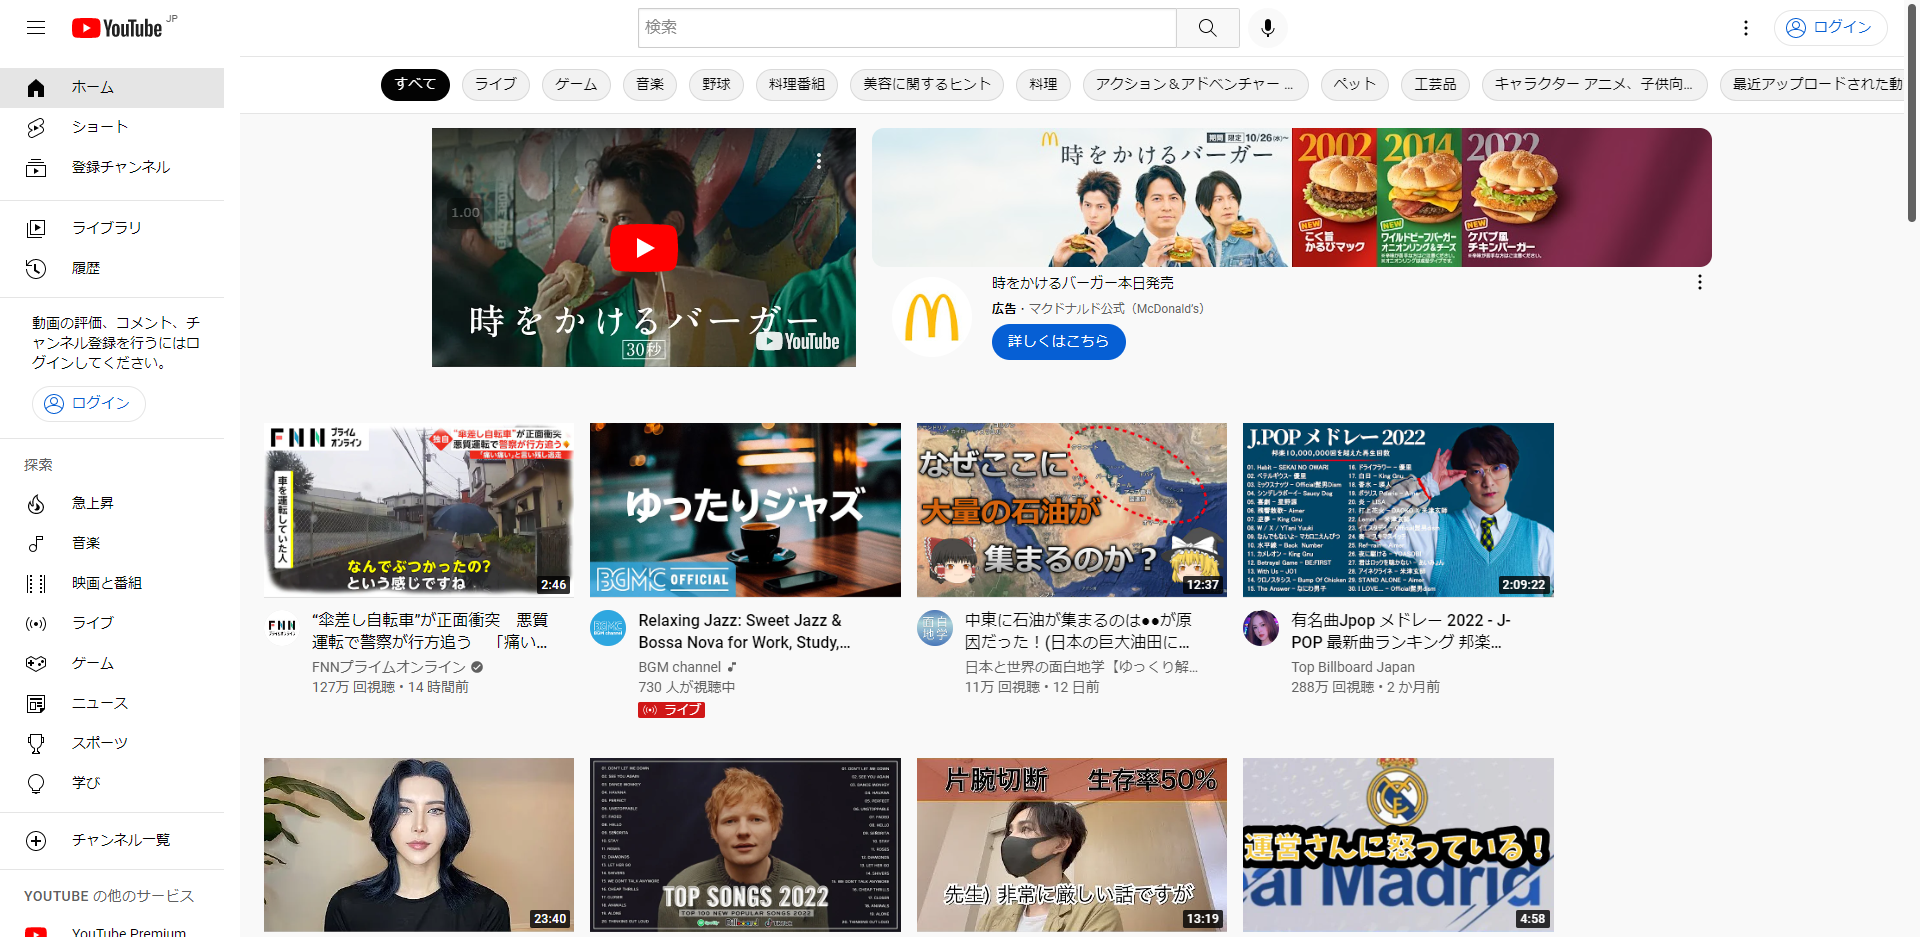The width and height of the screenshot is (1920, 937).
Task: Open ゆったりジャズ video thumbnail
Action: tap(745, 510)
